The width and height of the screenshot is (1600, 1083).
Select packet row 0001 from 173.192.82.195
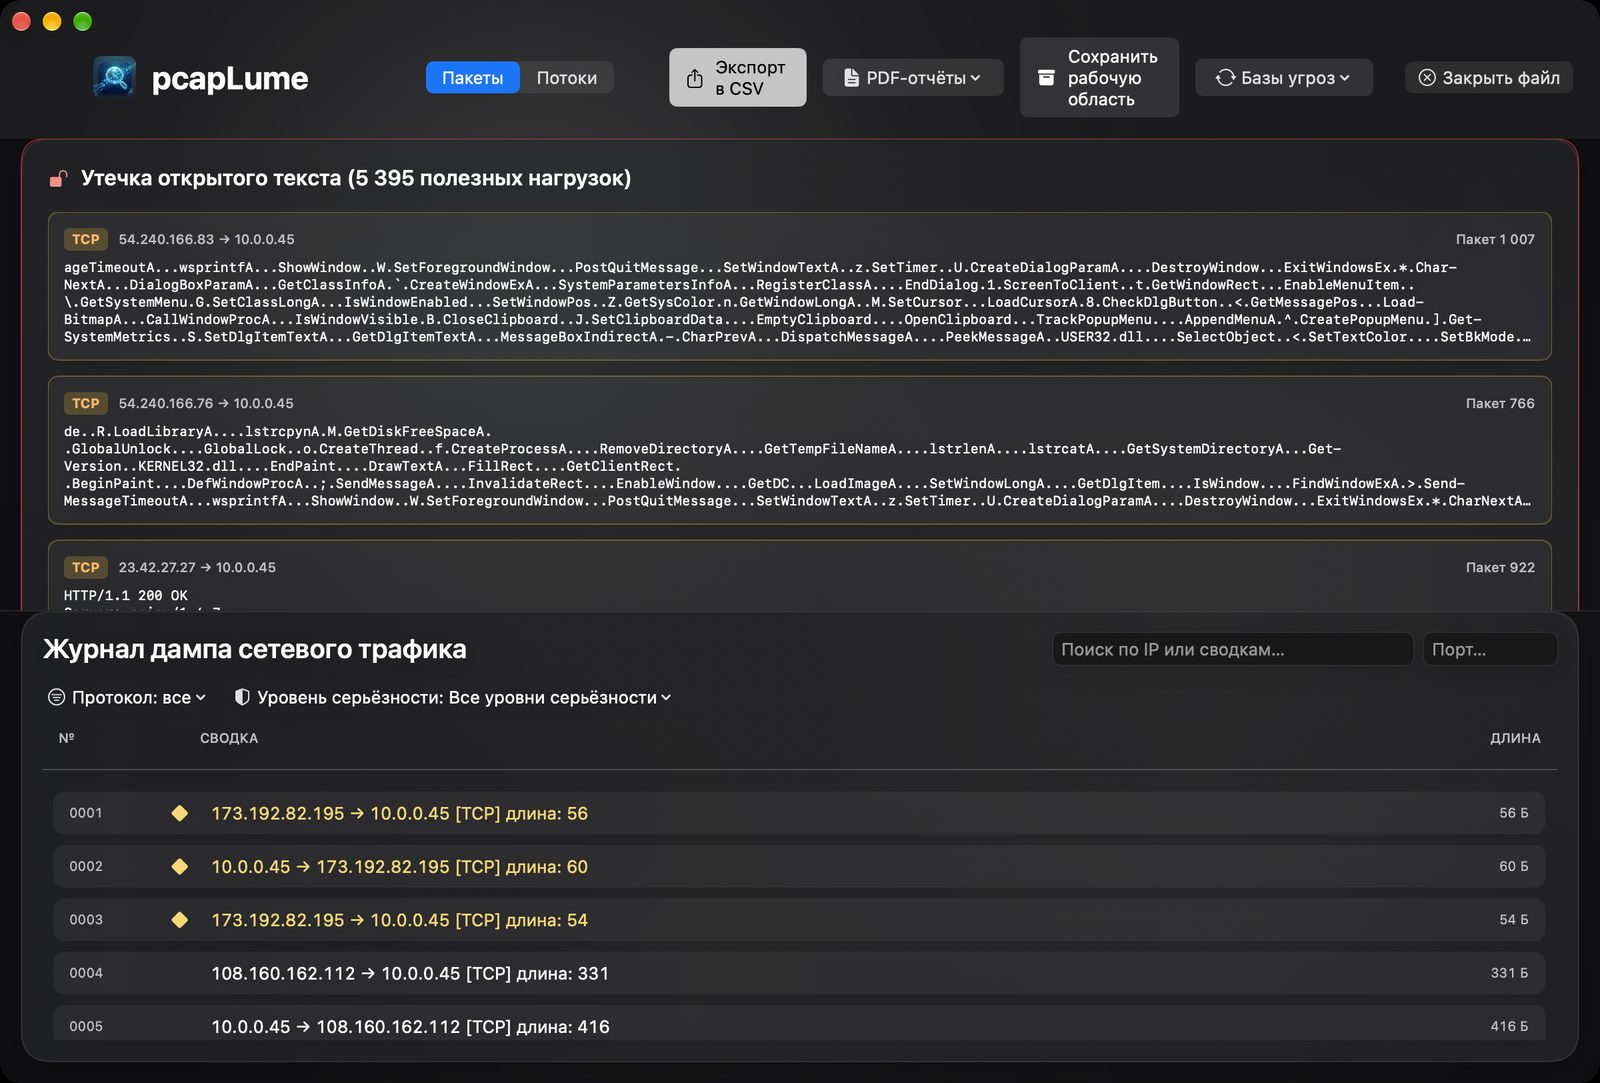coord(799,813)
